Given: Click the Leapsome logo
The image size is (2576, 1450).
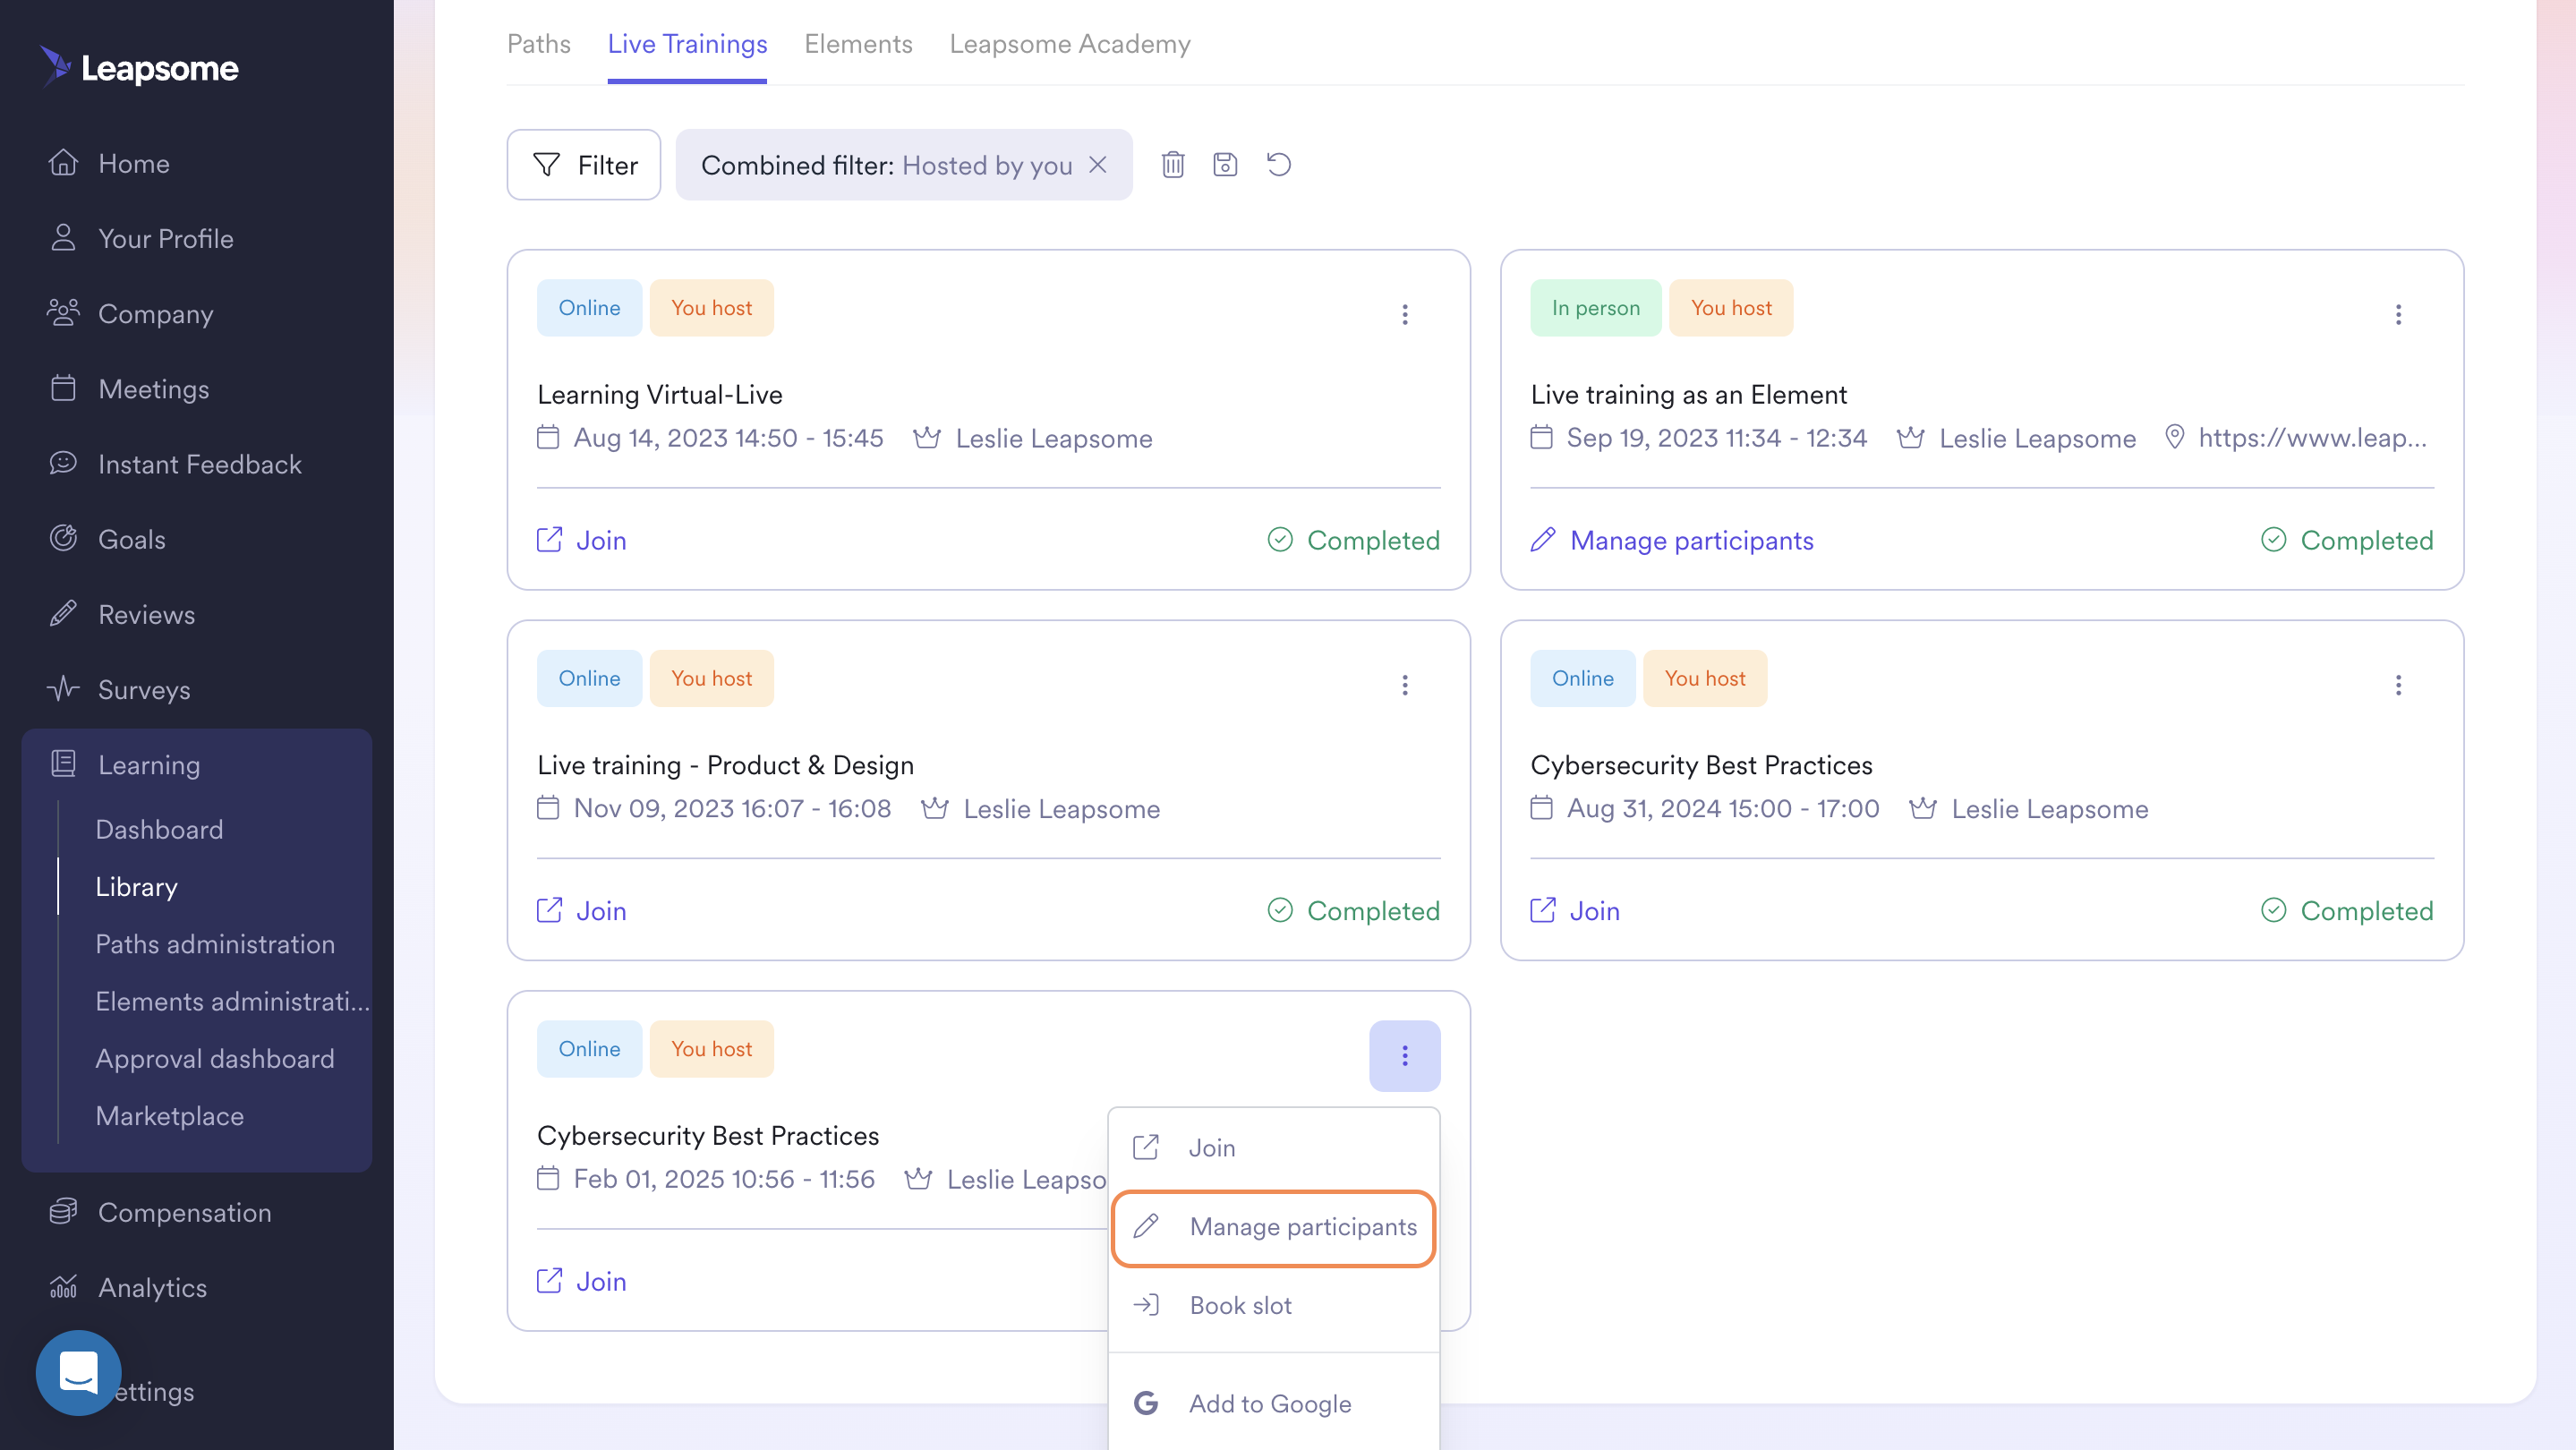Looking at the screenshot, I should pyautogui.click(x=139, y=67).
